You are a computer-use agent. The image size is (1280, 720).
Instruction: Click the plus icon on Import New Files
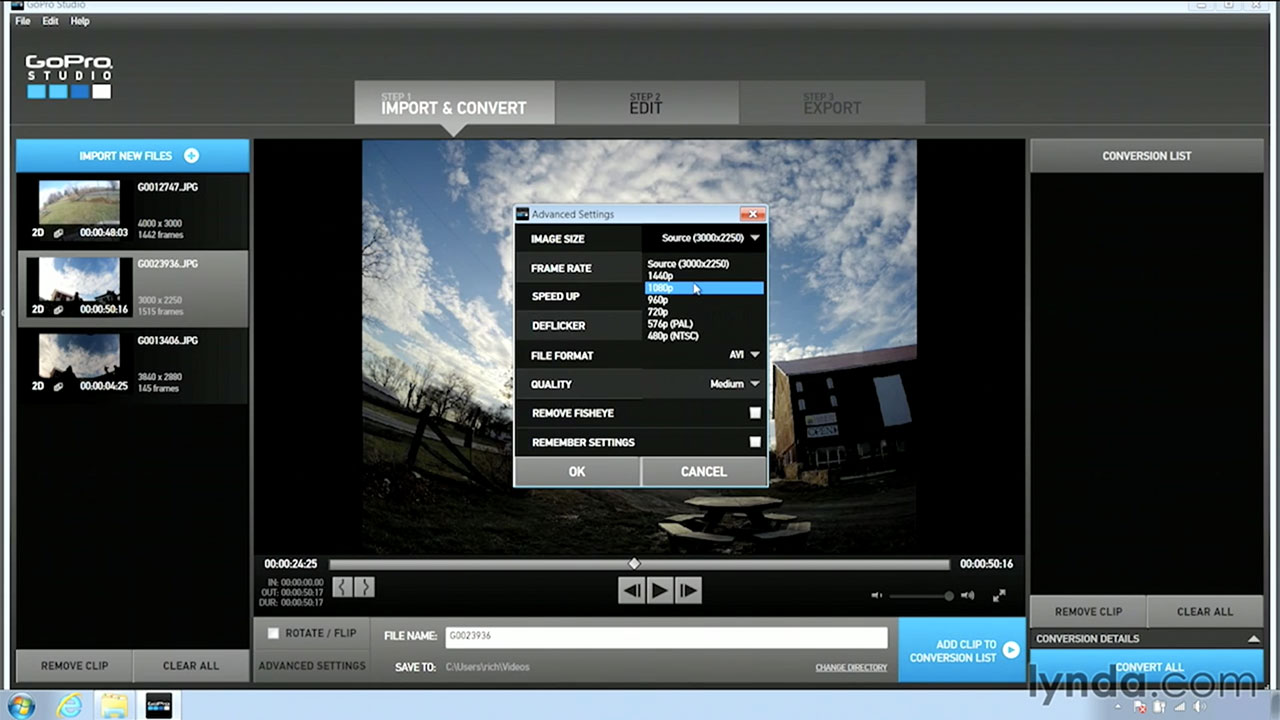(190, 155)
